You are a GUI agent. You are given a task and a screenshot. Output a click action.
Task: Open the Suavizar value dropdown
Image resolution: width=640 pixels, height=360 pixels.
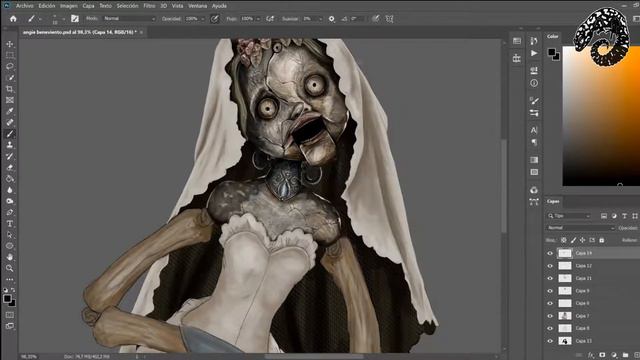click(x=321, y=19)
